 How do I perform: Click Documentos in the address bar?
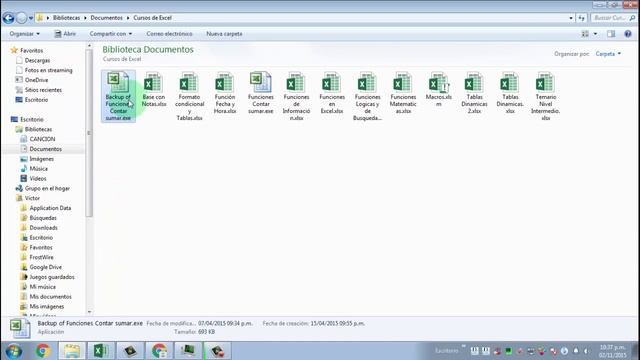107,18
